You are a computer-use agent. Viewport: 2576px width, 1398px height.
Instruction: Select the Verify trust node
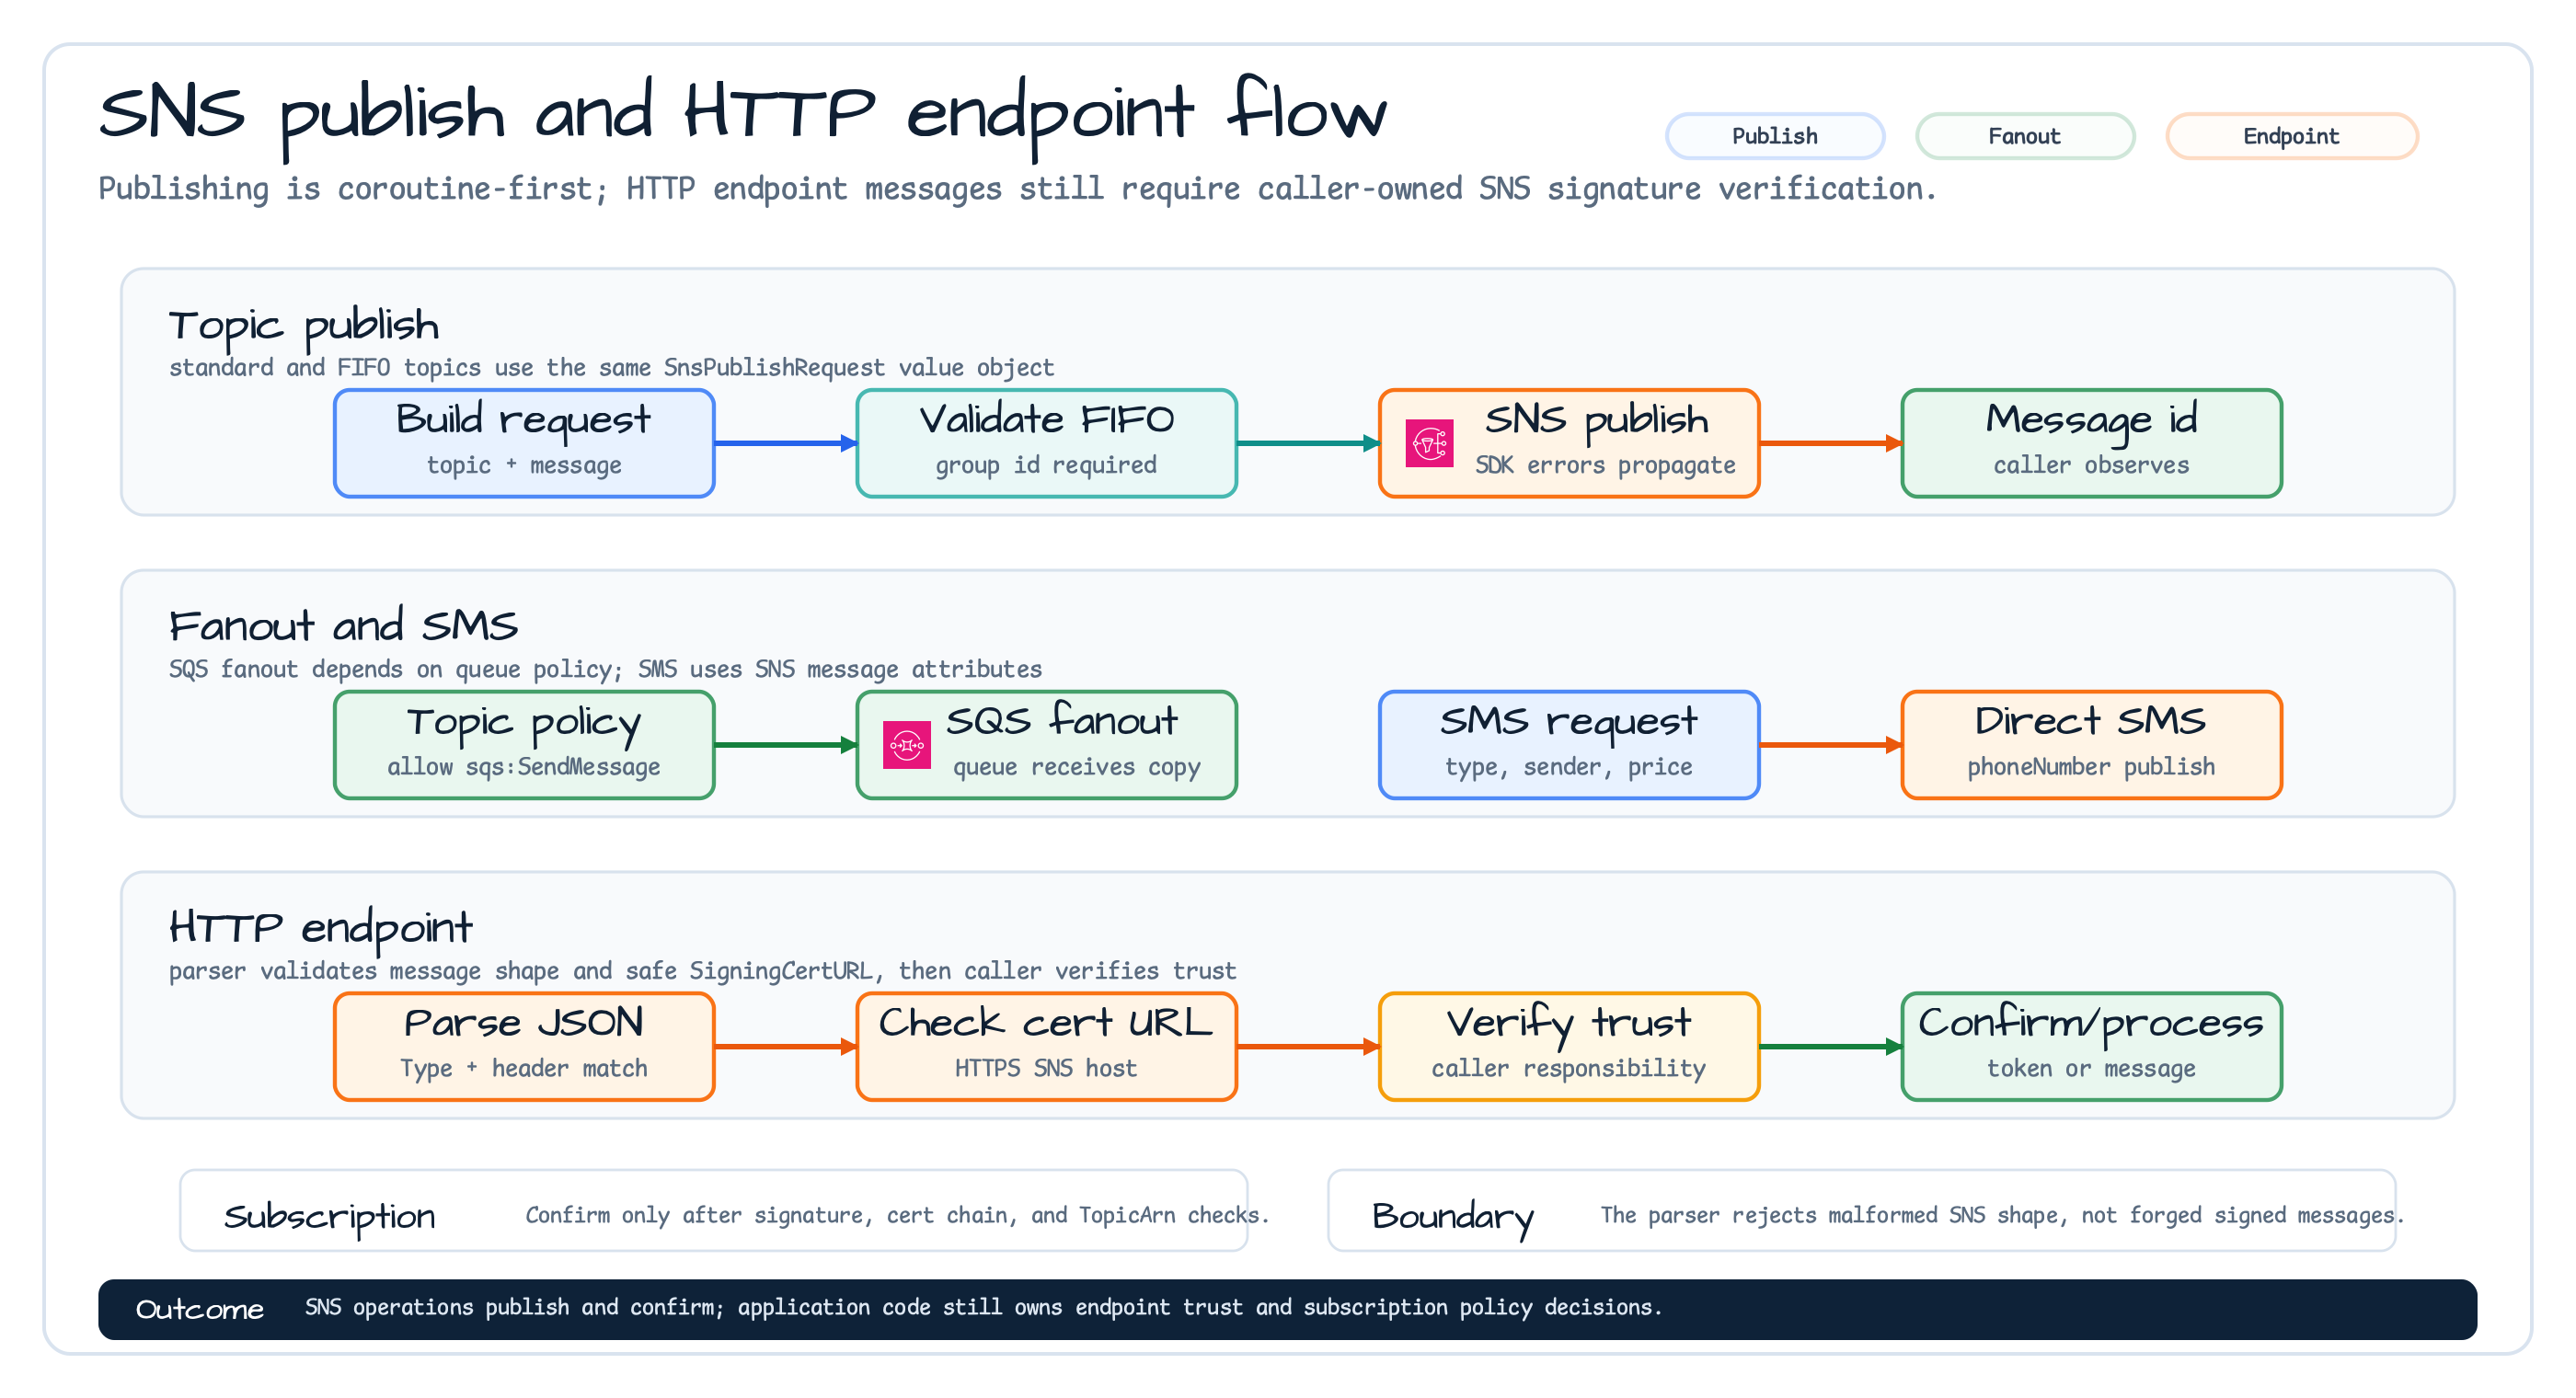(x=1568, y=1047)
